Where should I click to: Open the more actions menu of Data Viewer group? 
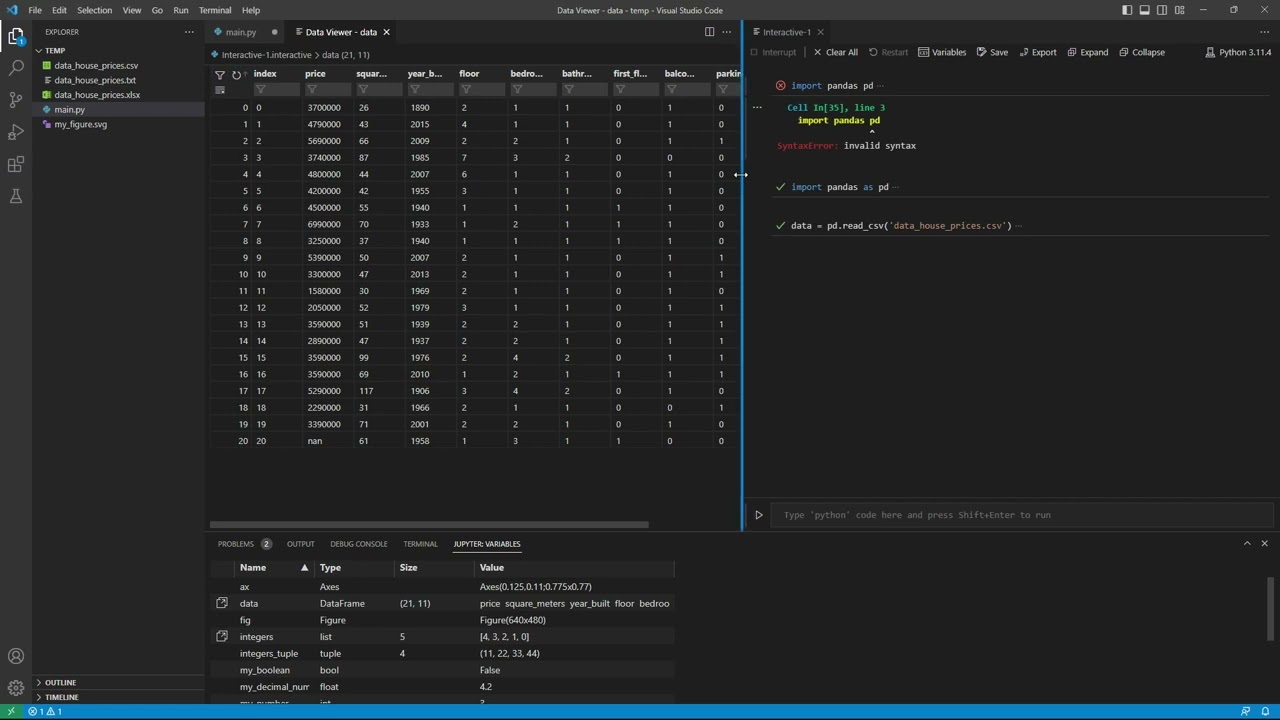coord(728,32)
